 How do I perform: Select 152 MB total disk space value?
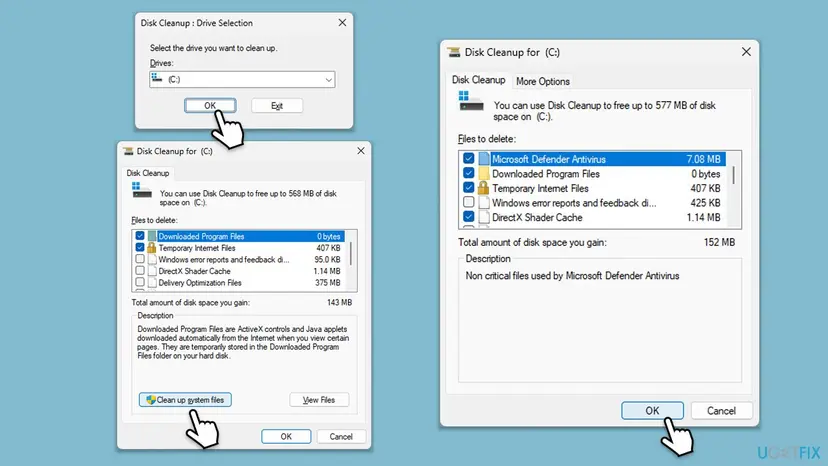click(x=719, y=242)
